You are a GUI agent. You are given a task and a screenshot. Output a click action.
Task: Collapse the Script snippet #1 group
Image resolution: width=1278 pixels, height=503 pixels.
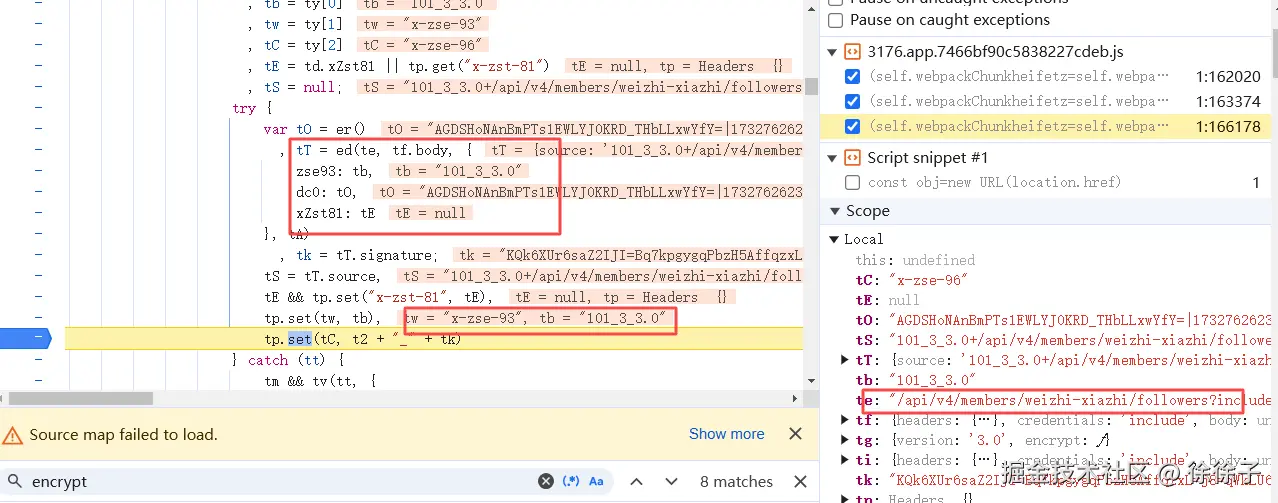click(x=832, y=157)
